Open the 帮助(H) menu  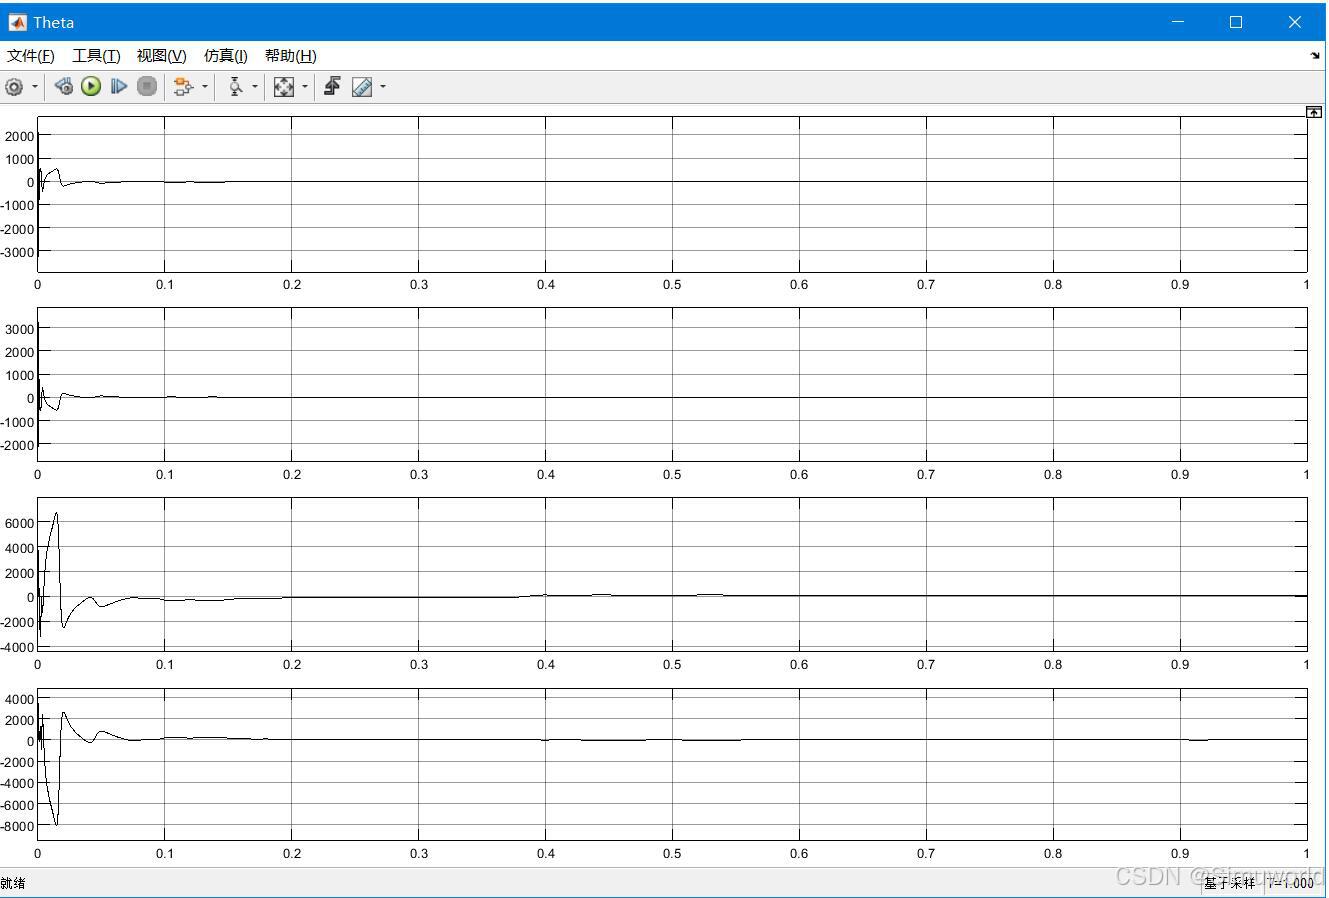click(x=290, y=56)
